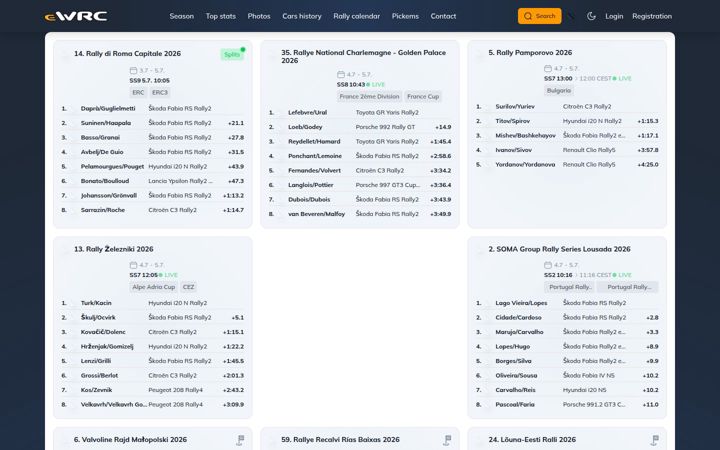Select the CEZ tag
The image size is (720, 450).
coord(188,287)
